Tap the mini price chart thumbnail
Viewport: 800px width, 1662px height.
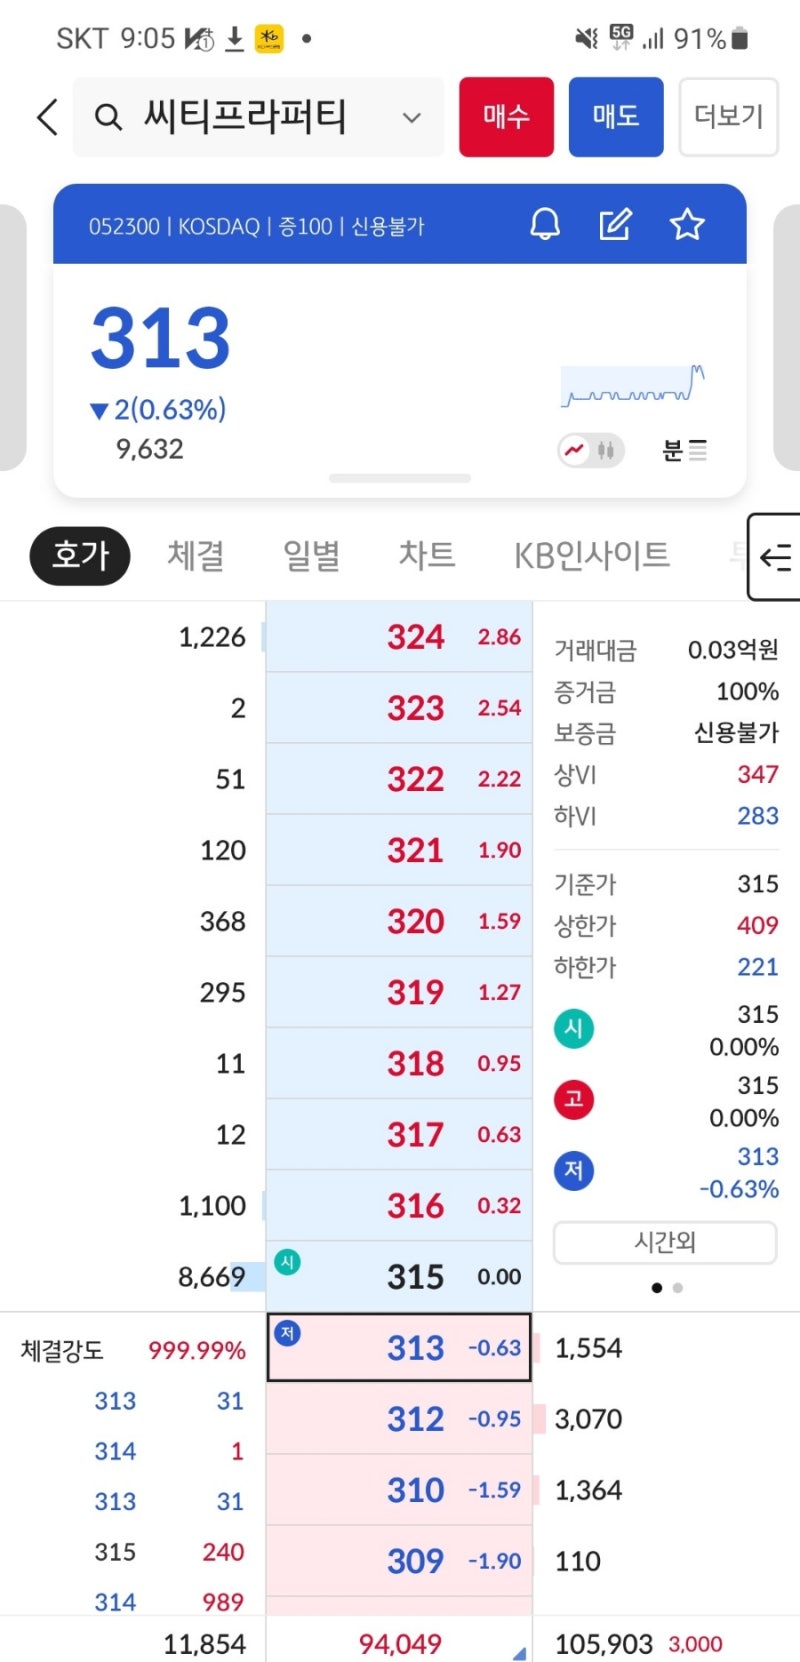(634, 385)
